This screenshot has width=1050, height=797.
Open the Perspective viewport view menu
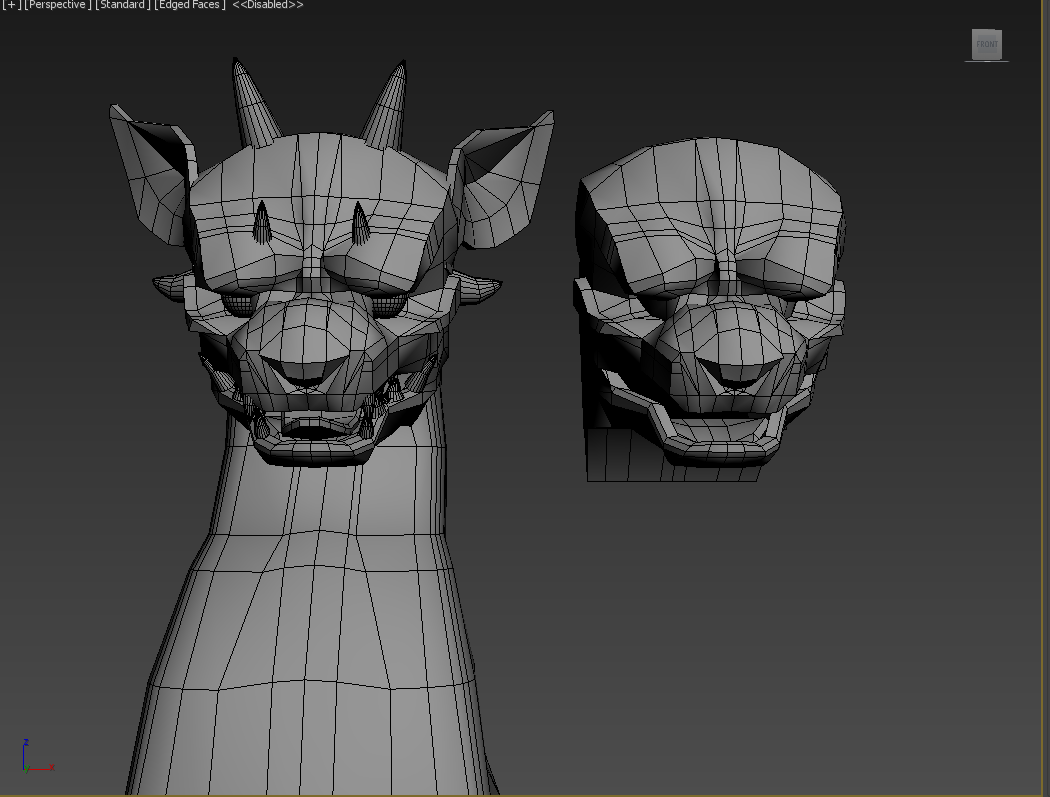click(x=58, y=5)
